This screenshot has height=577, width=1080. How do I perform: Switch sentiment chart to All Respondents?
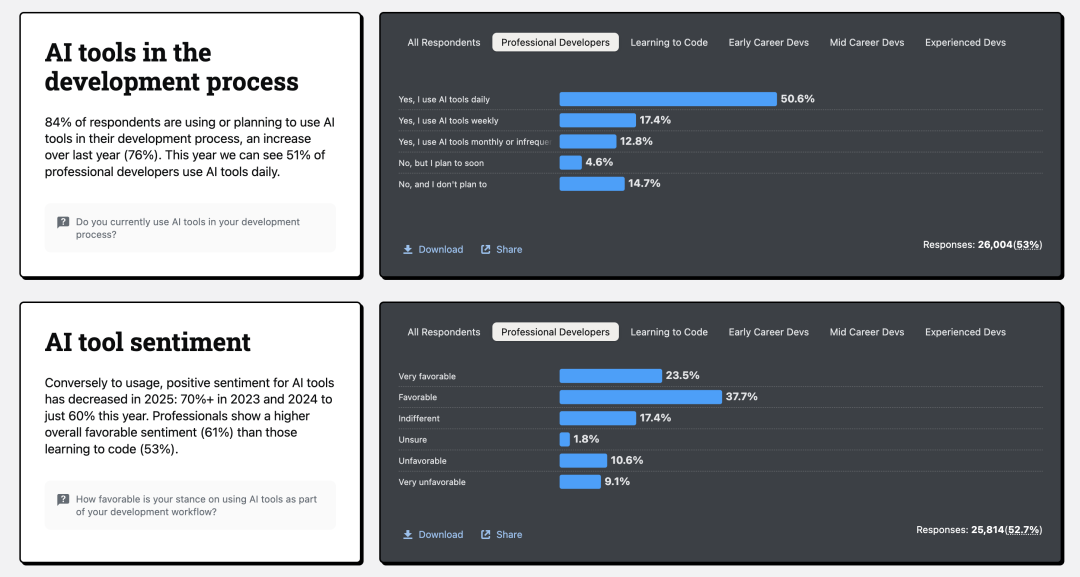pos(443,332)
